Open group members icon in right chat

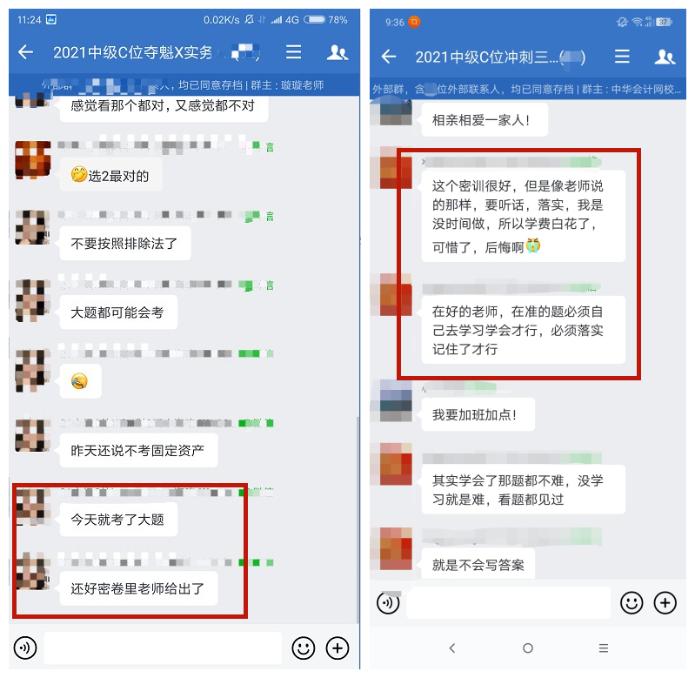click(665, 57)
